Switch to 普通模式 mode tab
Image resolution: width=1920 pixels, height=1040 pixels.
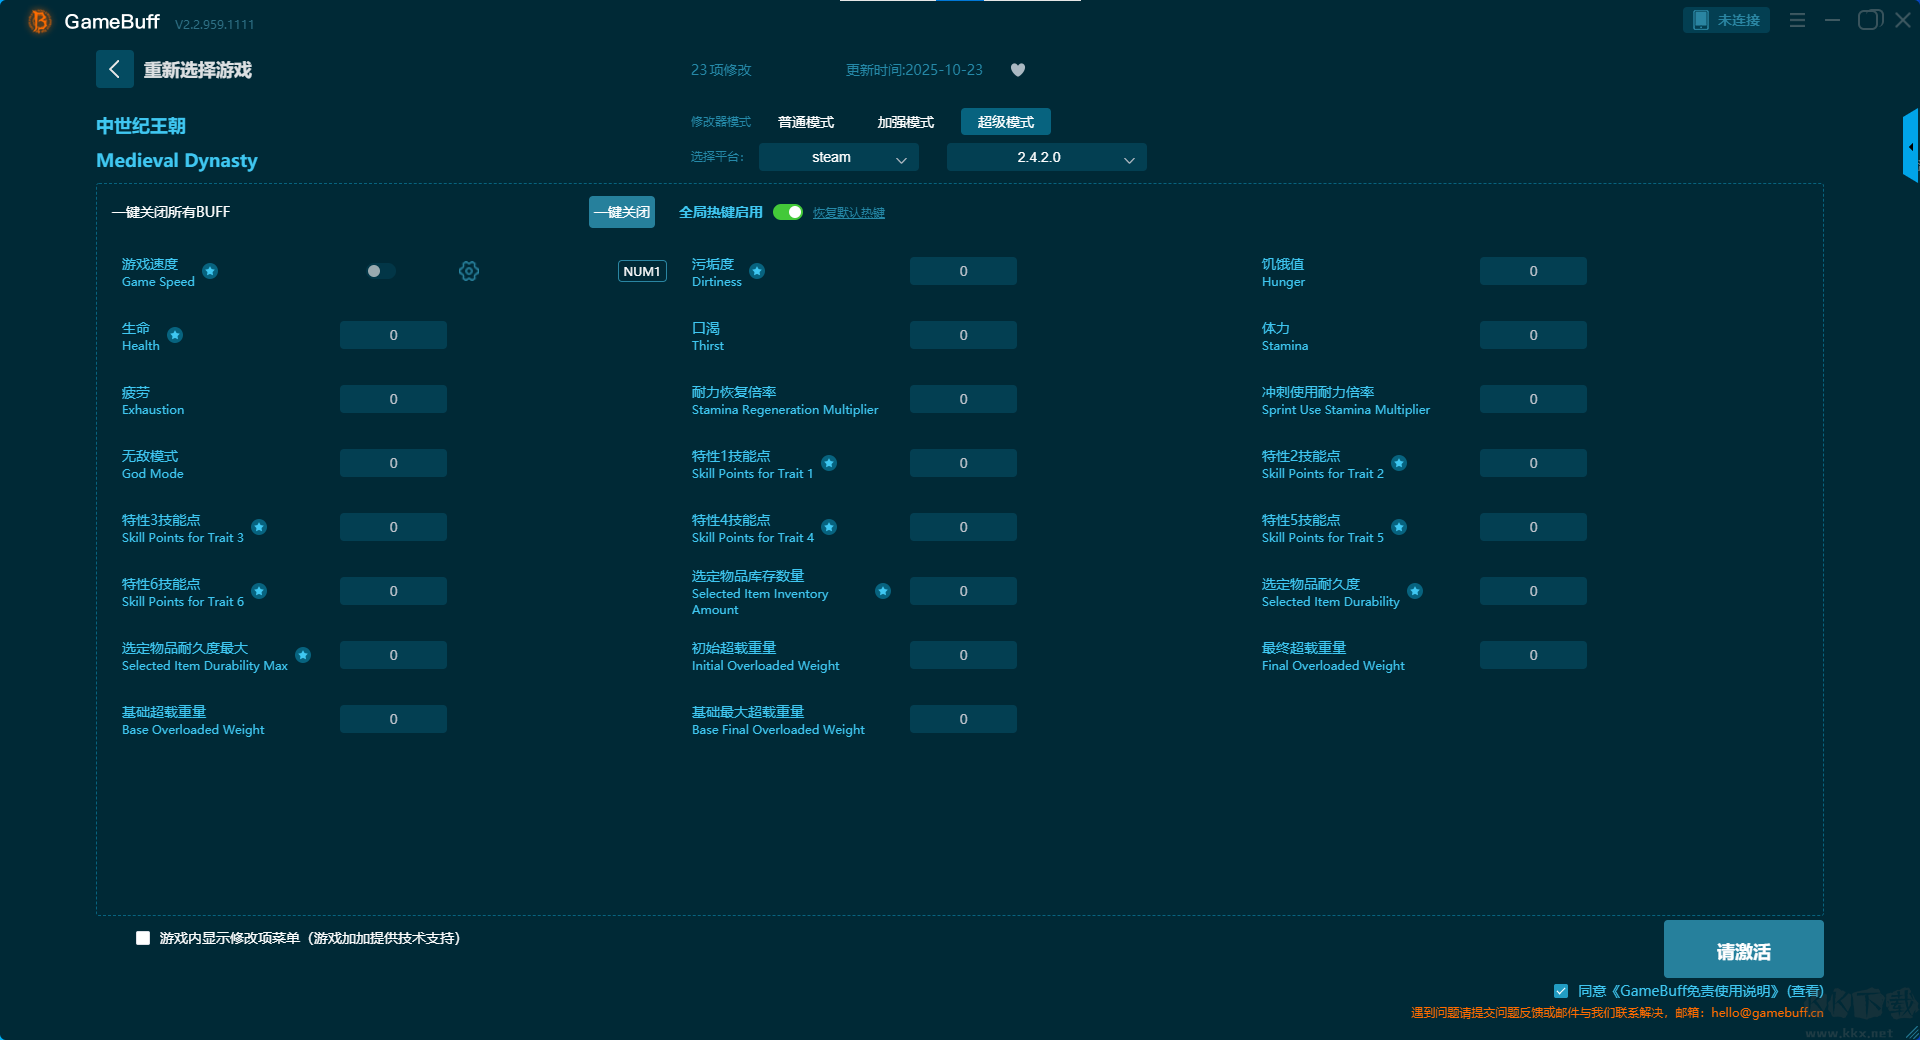click(806, 122)
